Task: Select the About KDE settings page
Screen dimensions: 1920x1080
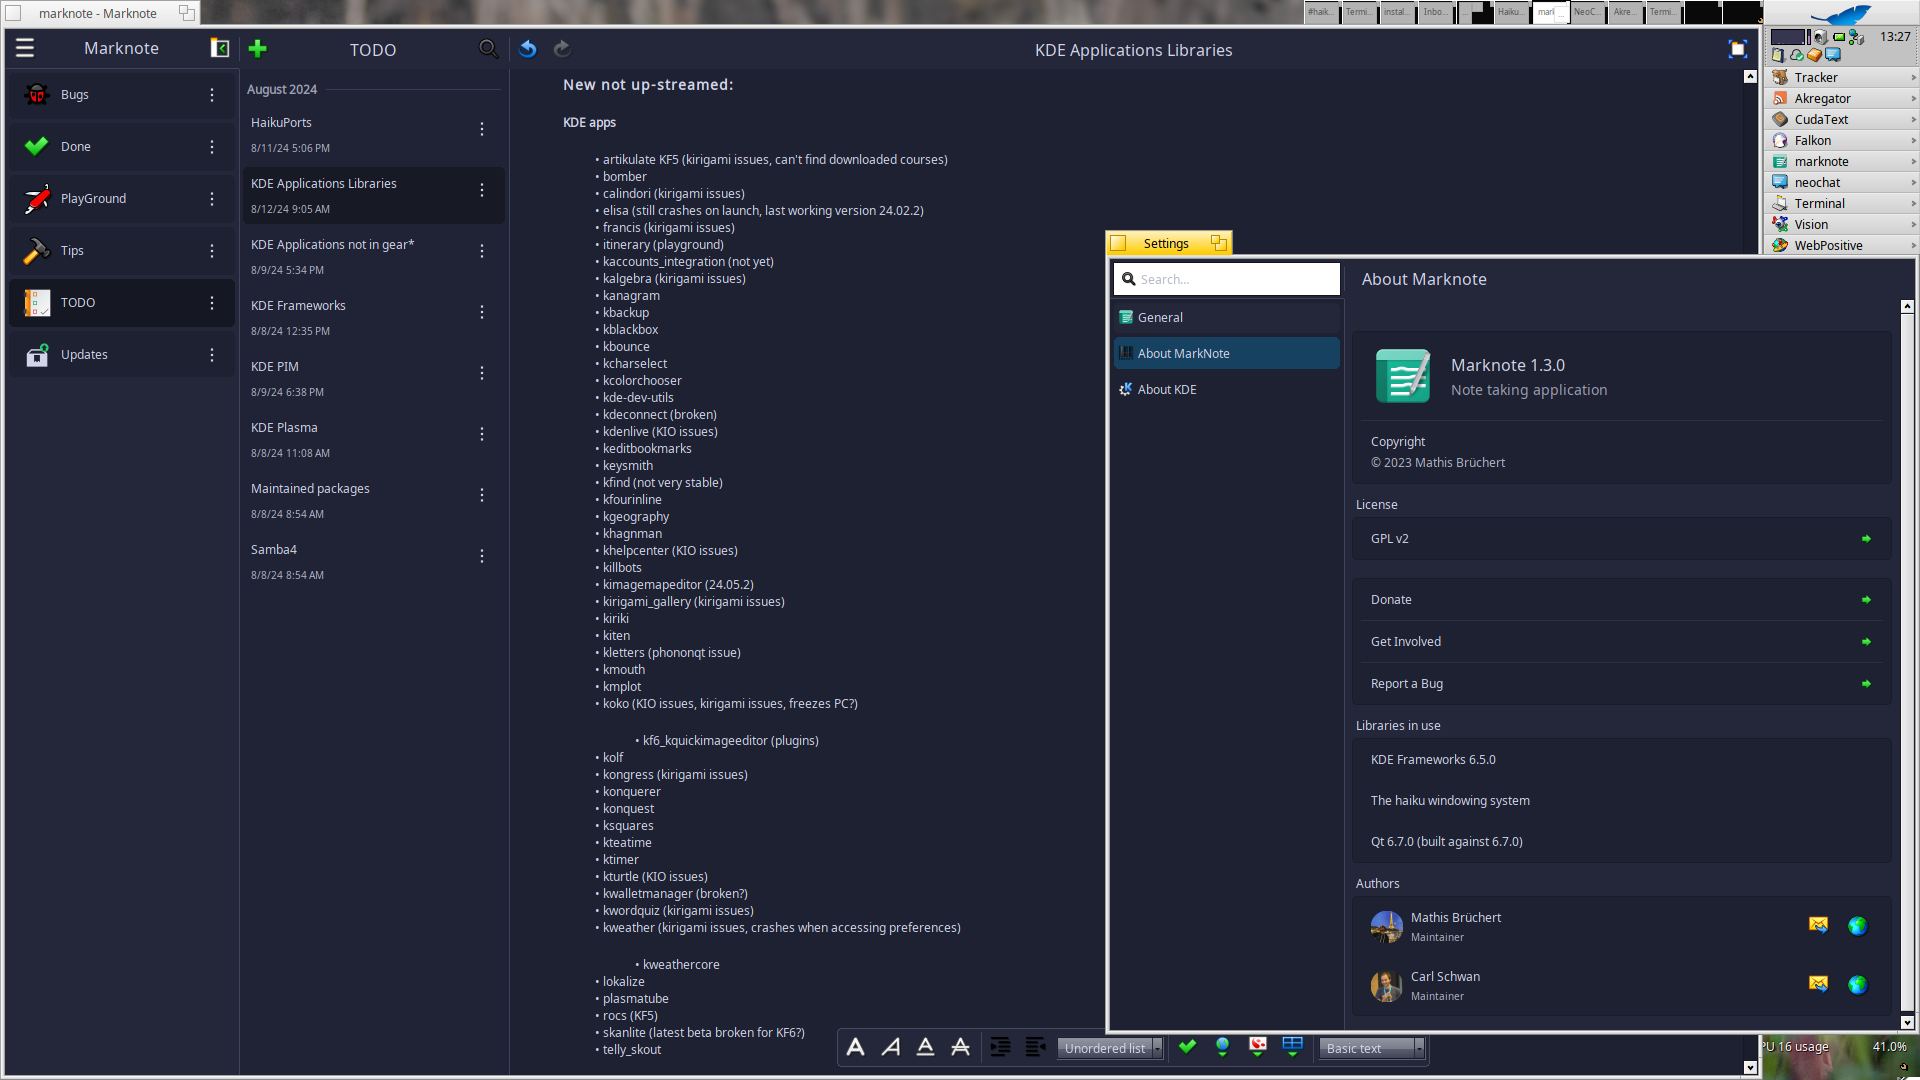Action: tap(1226, 389)
